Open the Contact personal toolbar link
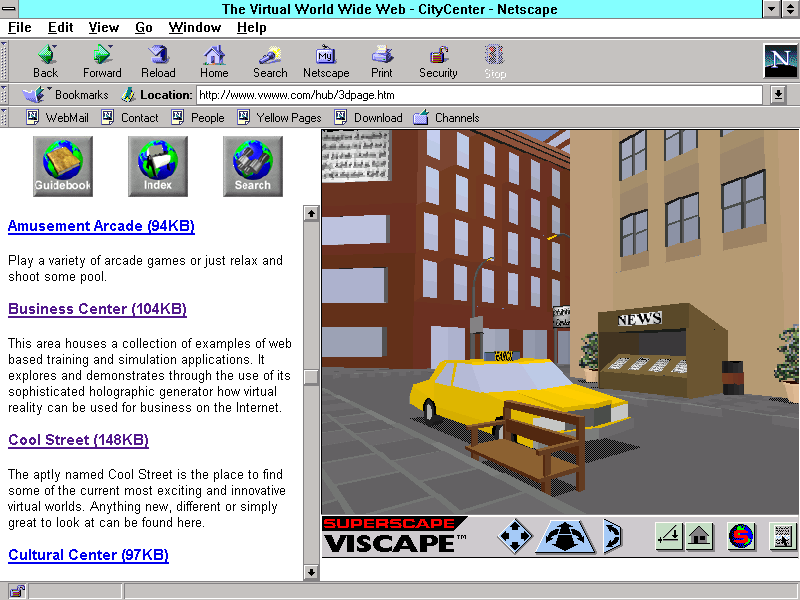 coord(130,118)
